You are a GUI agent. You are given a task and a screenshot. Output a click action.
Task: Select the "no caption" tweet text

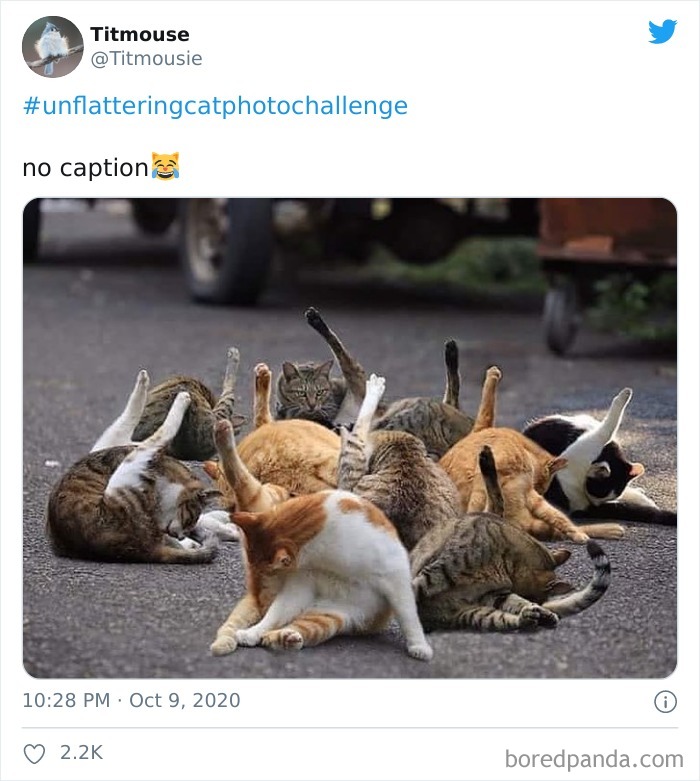click(85, 168)
